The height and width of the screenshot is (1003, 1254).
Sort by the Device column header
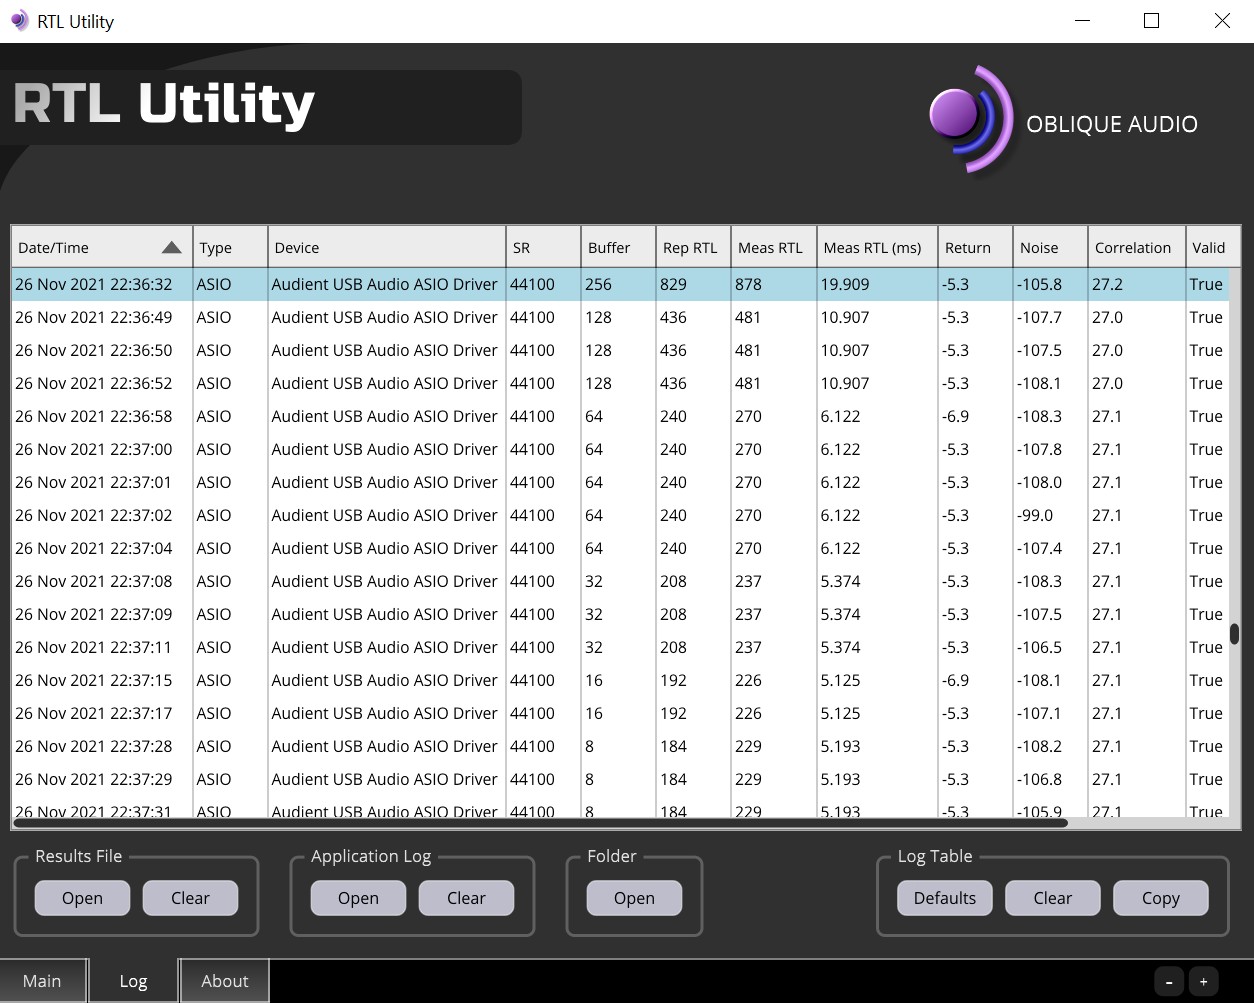tap(387, 248)
